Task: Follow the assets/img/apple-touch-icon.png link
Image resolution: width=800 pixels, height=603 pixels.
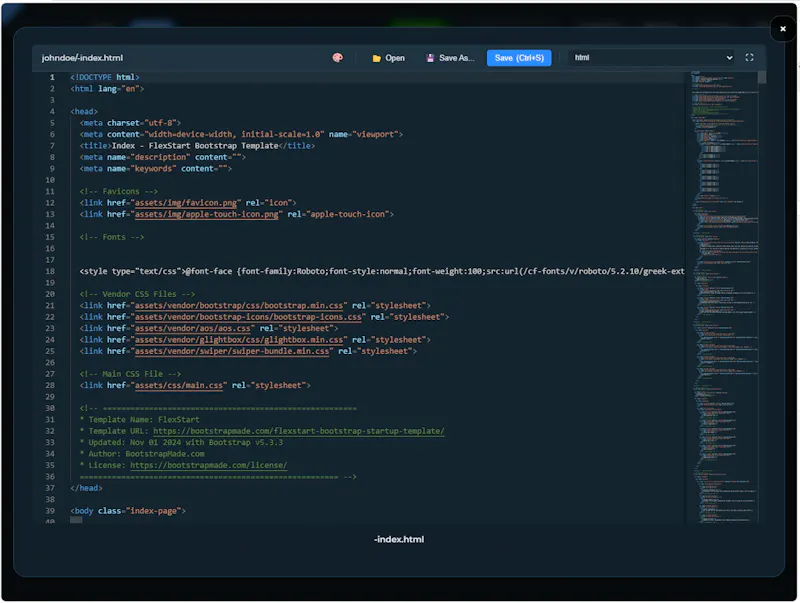Action: tap(207, 214)
